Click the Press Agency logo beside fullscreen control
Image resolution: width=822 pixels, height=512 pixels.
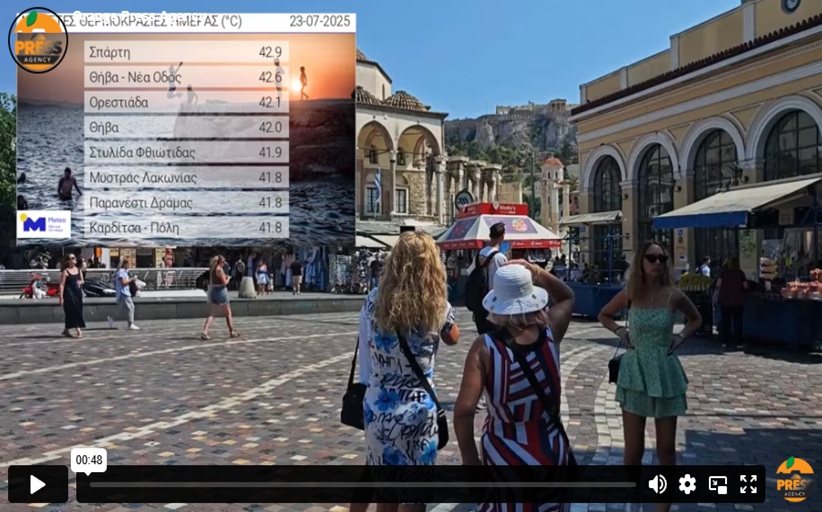(795, 480)
